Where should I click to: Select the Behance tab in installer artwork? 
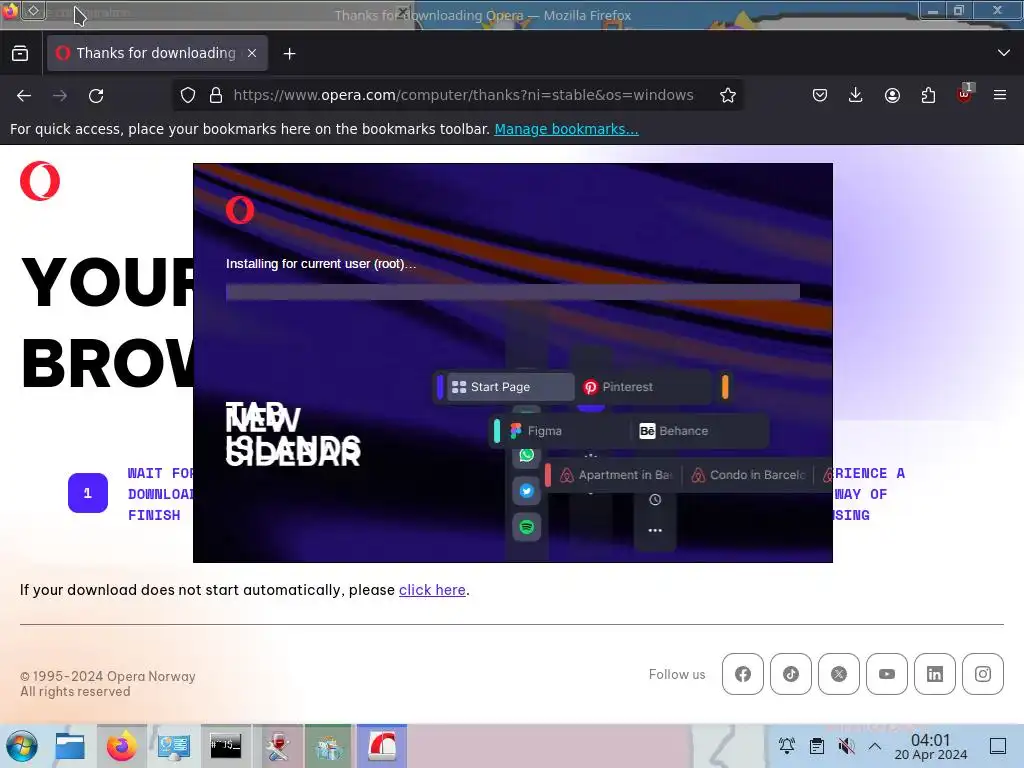point(699,431)
